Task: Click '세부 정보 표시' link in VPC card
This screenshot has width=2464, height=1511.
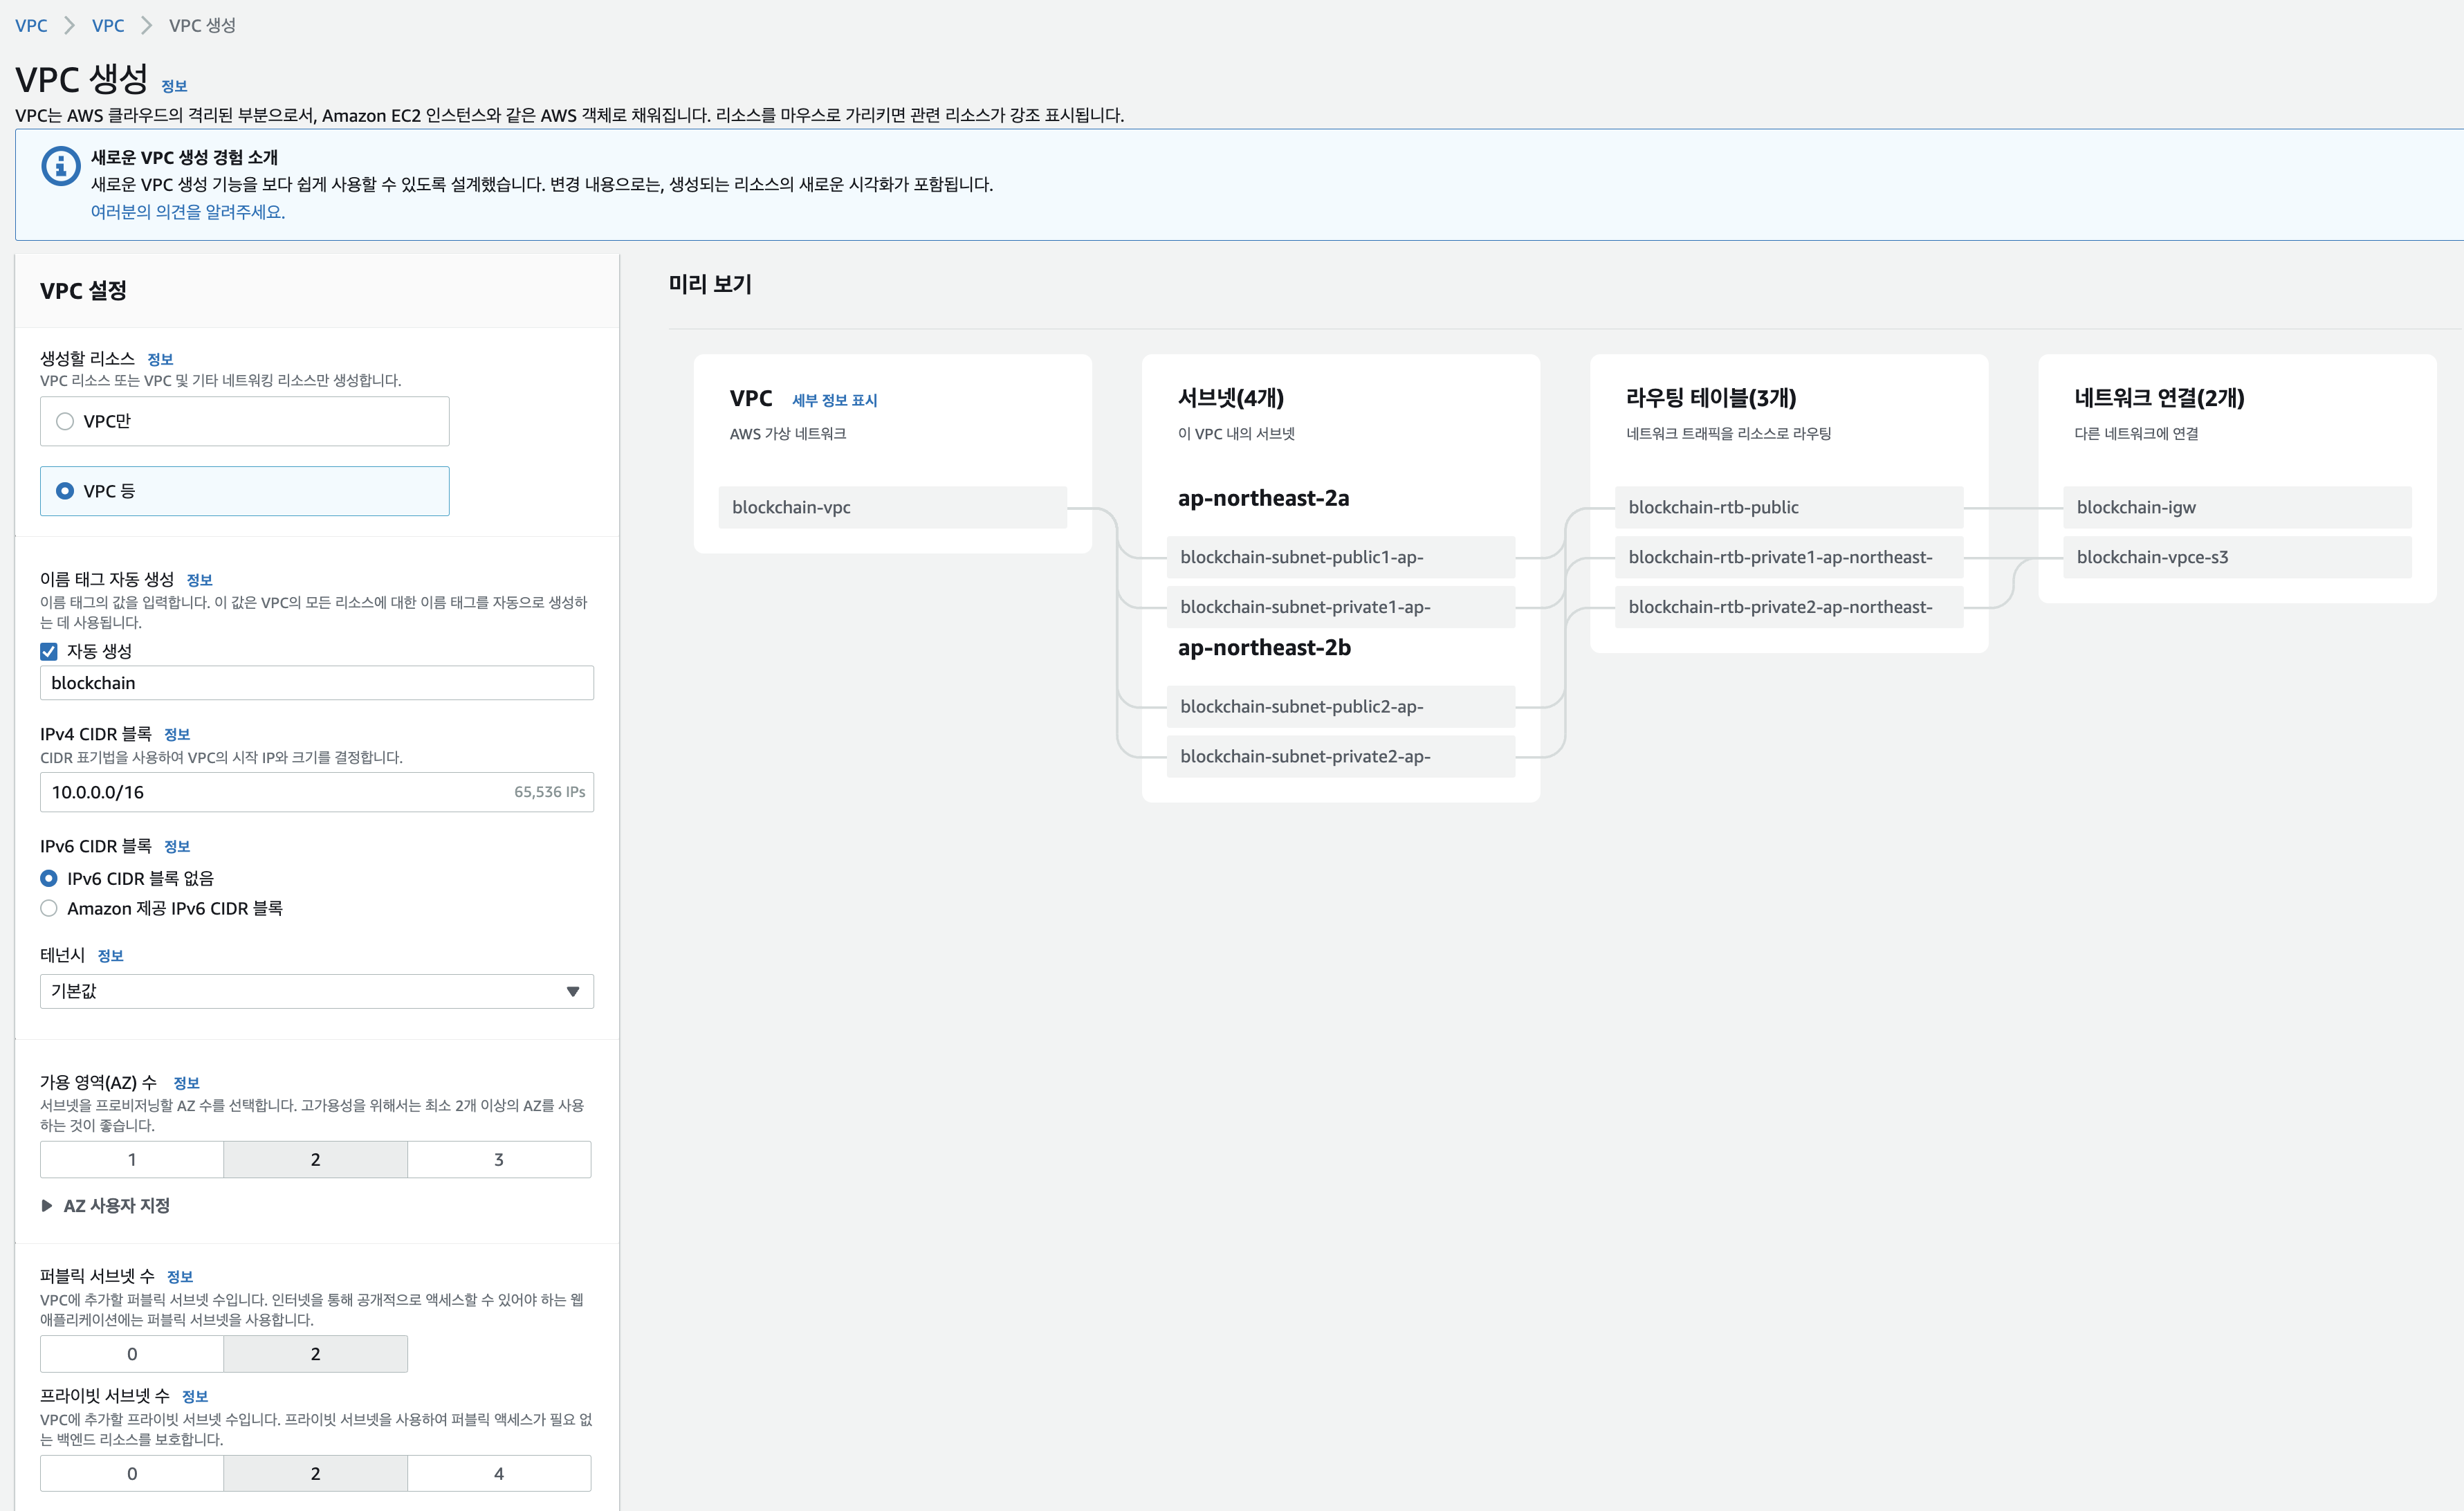Action: pyautogui.click(x=834, y=400)
